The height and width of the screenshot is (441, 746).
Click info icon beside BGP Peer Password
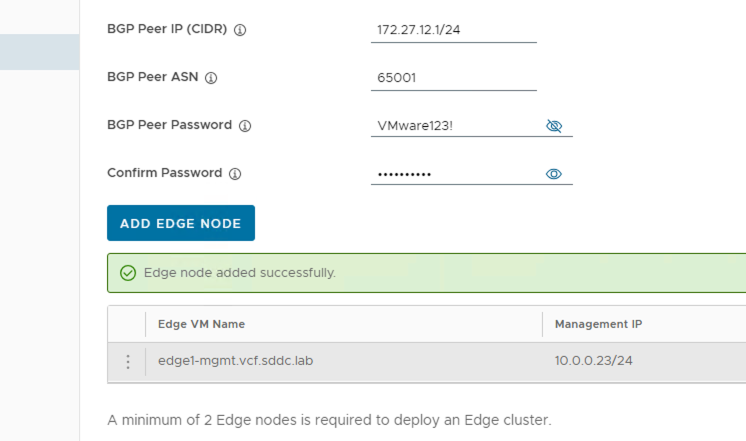tap(245, 126)
